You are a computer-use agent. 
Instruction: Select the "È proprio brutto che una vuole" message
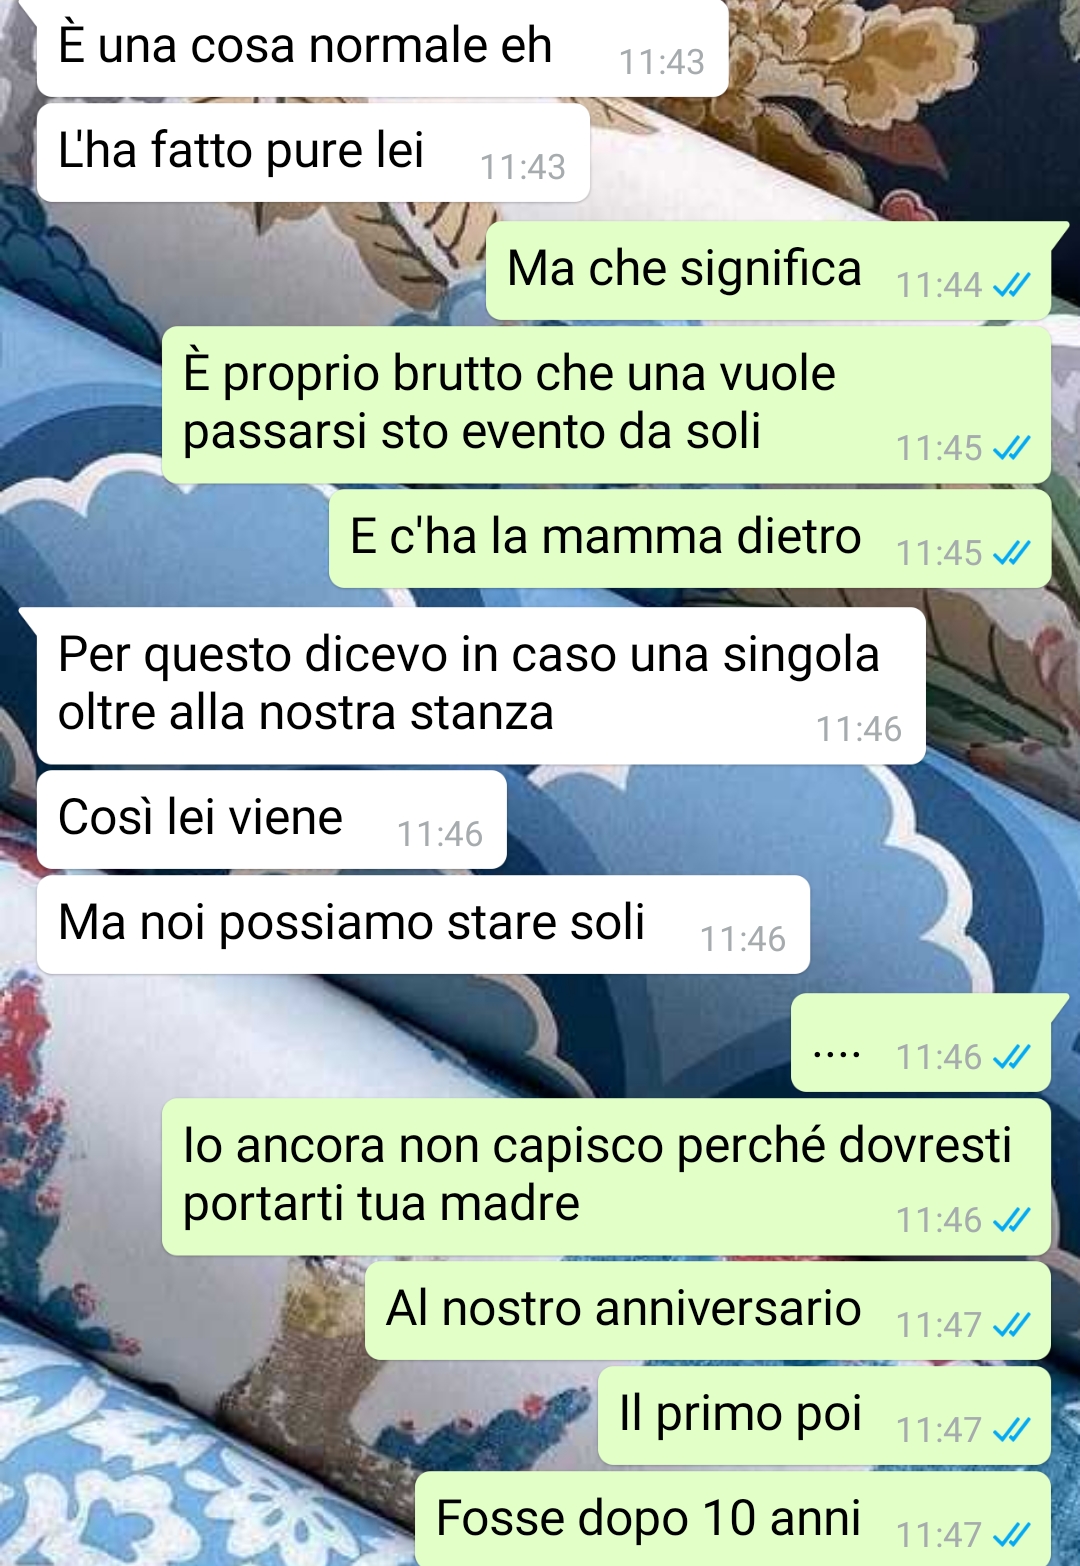[606, 405]
